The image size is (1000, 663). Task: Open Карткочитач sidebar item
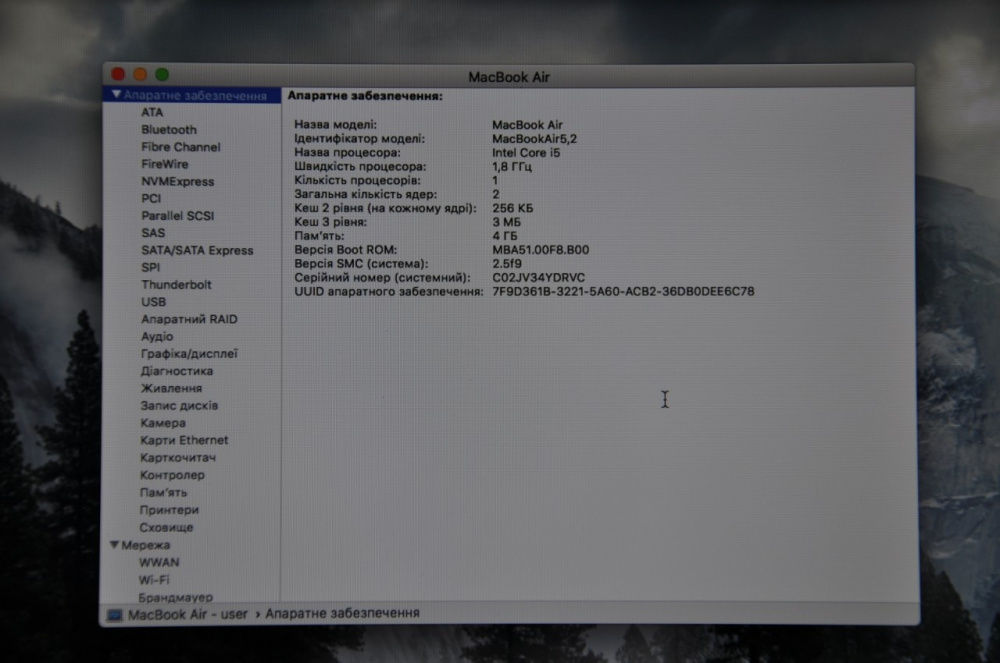point(178,458)
